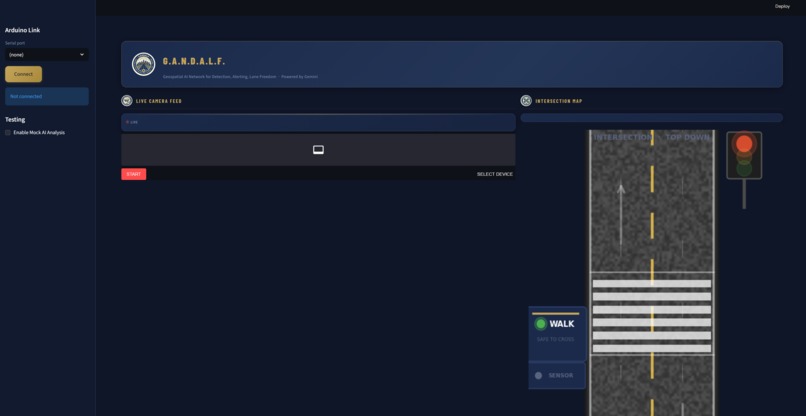Click the G.A.N.D.A.L.F. title text
This screenshot has height=416, width=806.
pos(194,62)
